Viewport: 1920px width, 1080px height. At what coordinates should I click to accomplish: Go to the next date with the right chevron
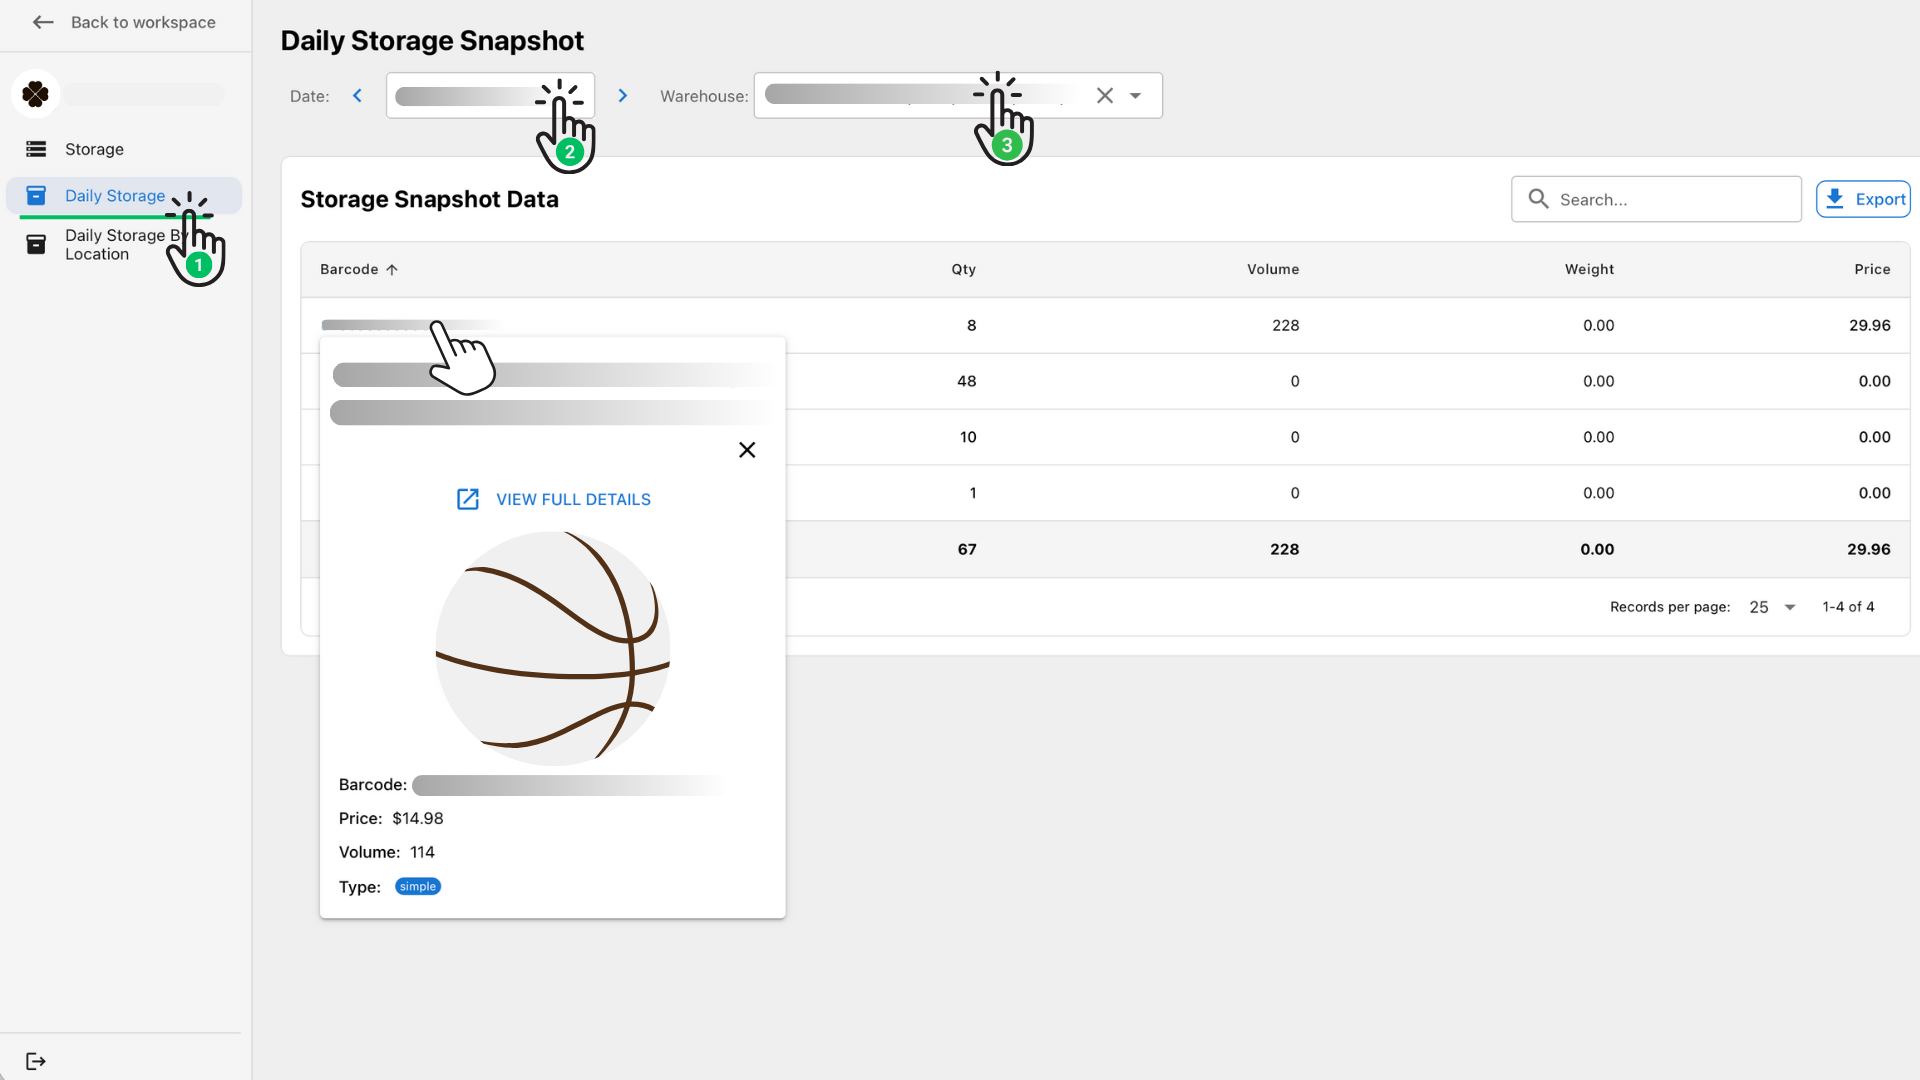coord(623,95)
